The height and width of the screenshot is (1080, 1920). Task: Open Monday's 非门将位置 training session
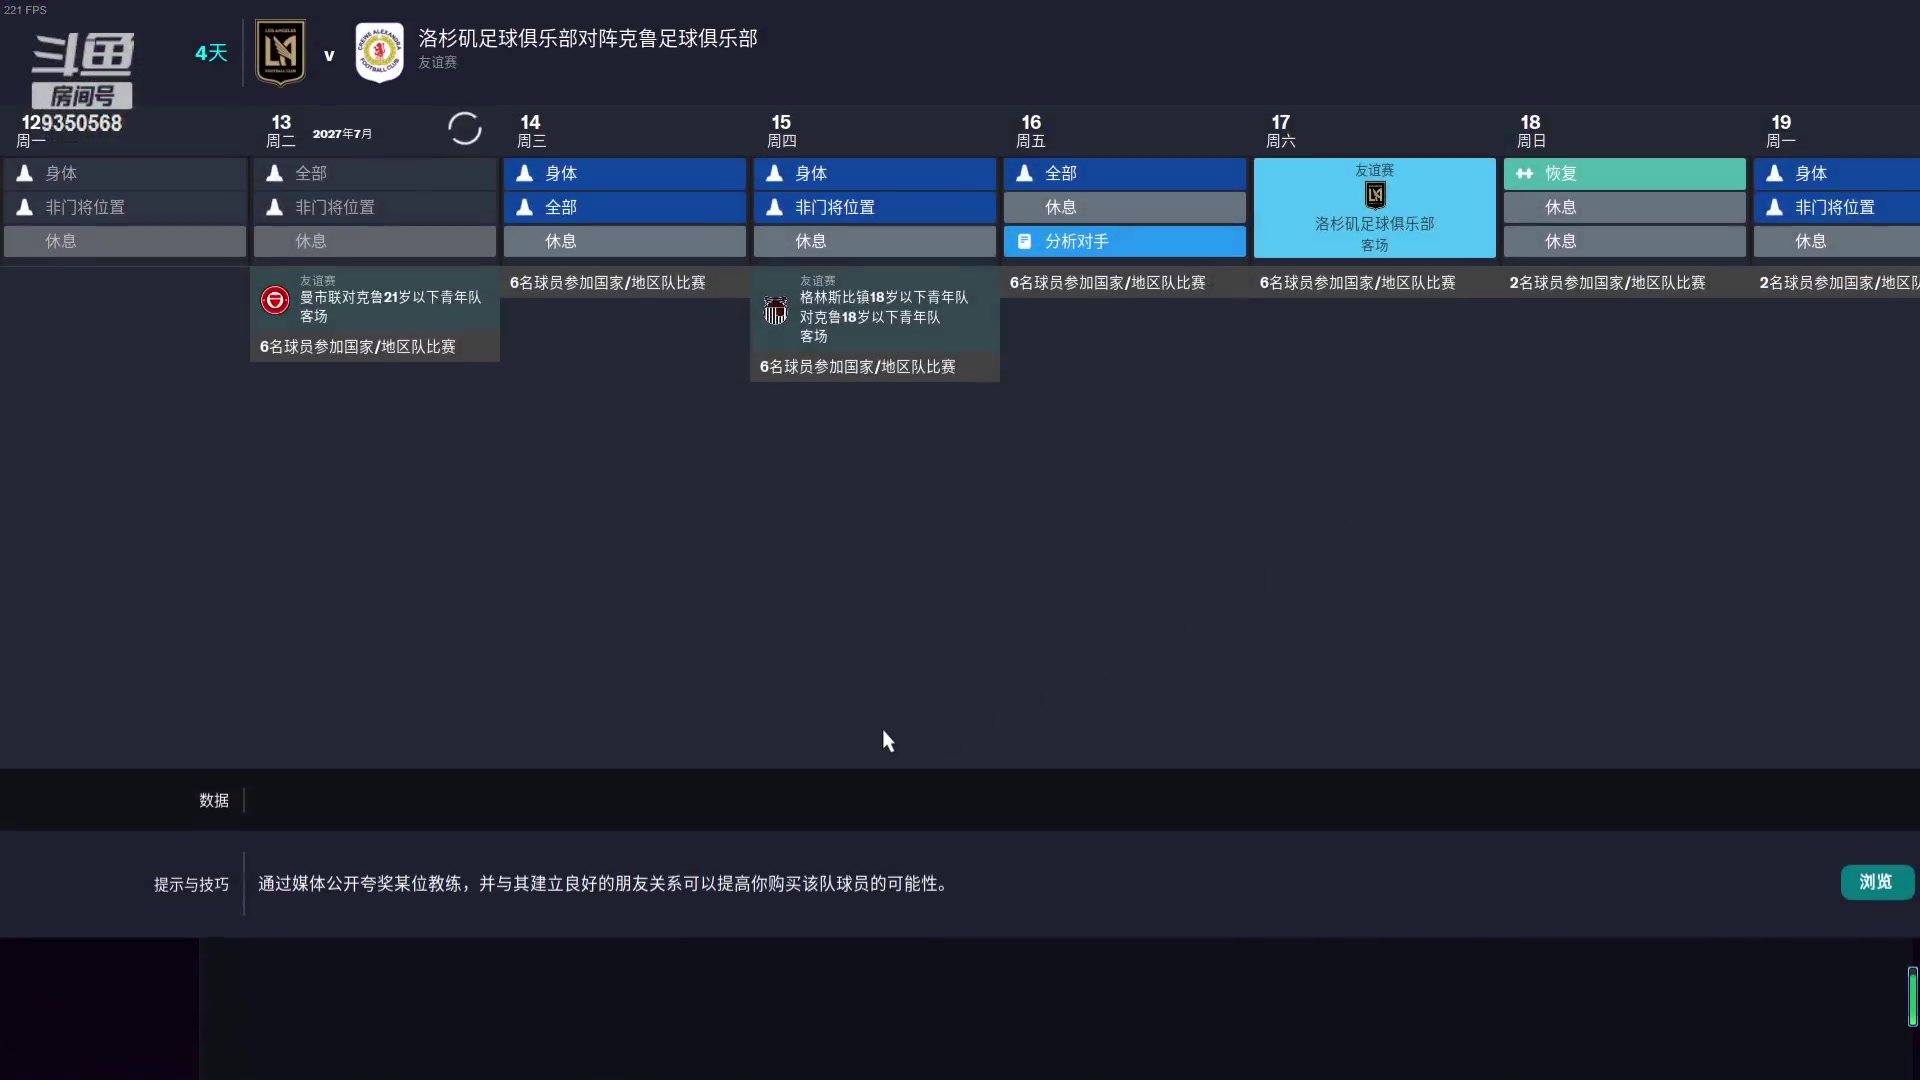[125, 207]
